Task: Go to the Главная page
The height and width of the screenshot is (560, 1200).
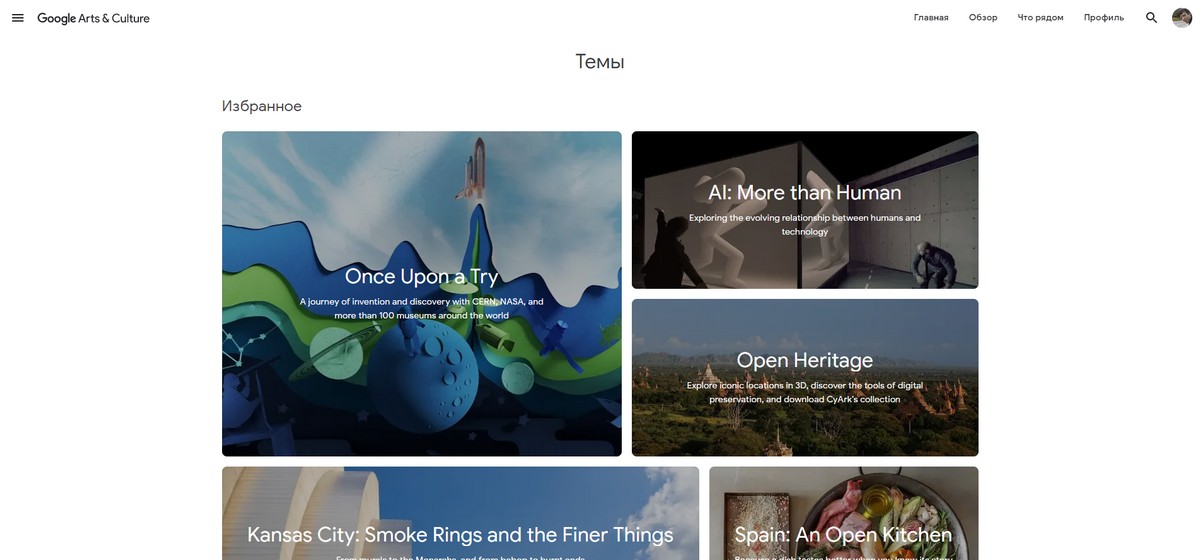Action: pyautogui.click(x=930, y=18)
